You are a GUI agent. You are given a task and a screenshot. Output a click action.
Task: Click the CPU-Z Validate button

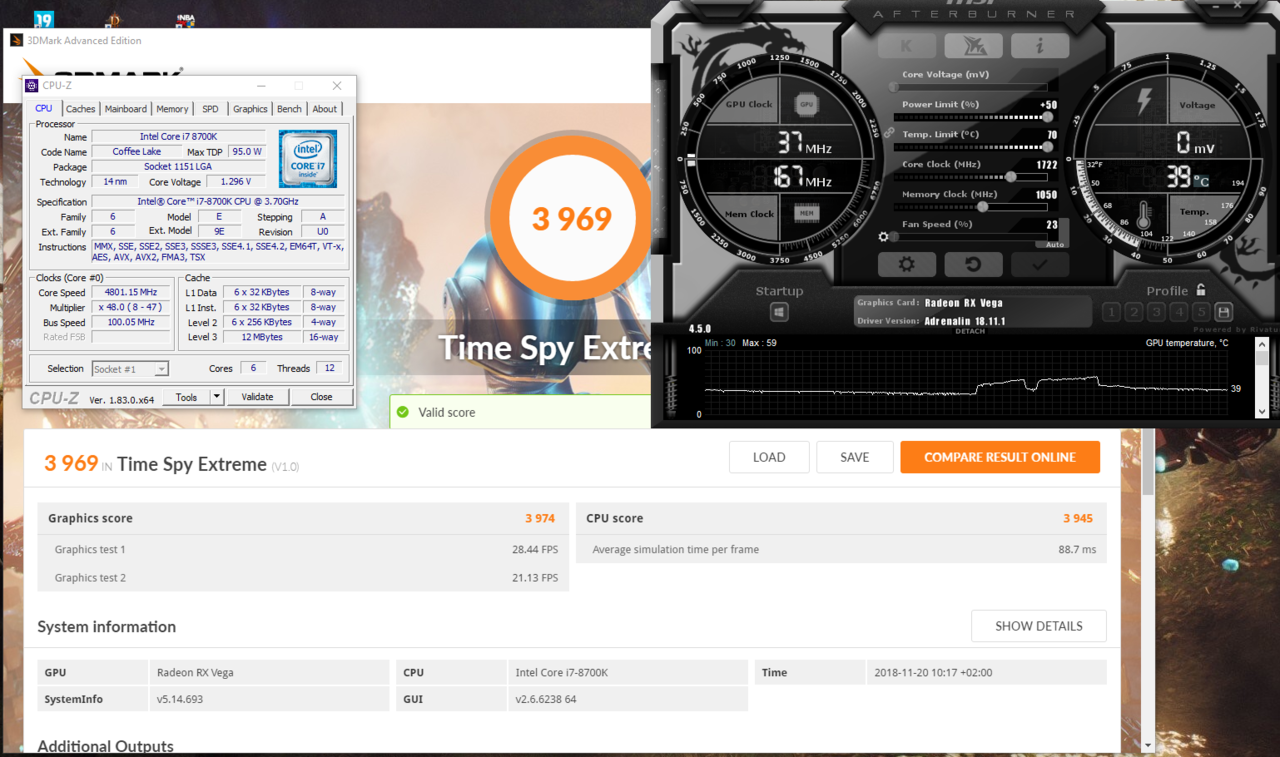point(257,397)
